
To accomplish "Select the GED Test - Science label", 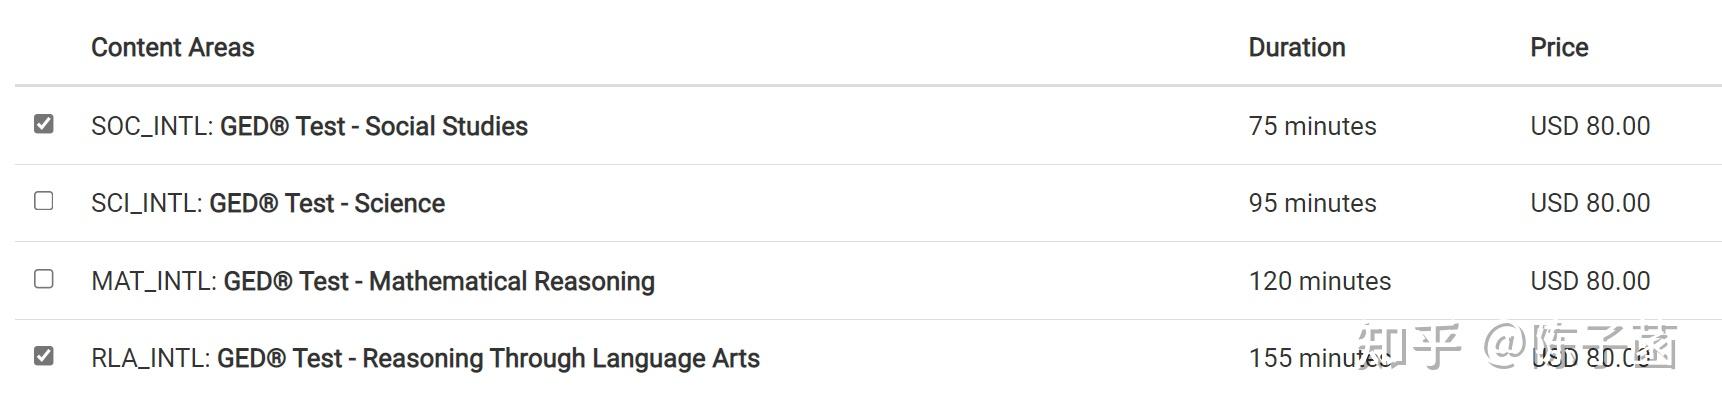I will [x=327, y=203].
